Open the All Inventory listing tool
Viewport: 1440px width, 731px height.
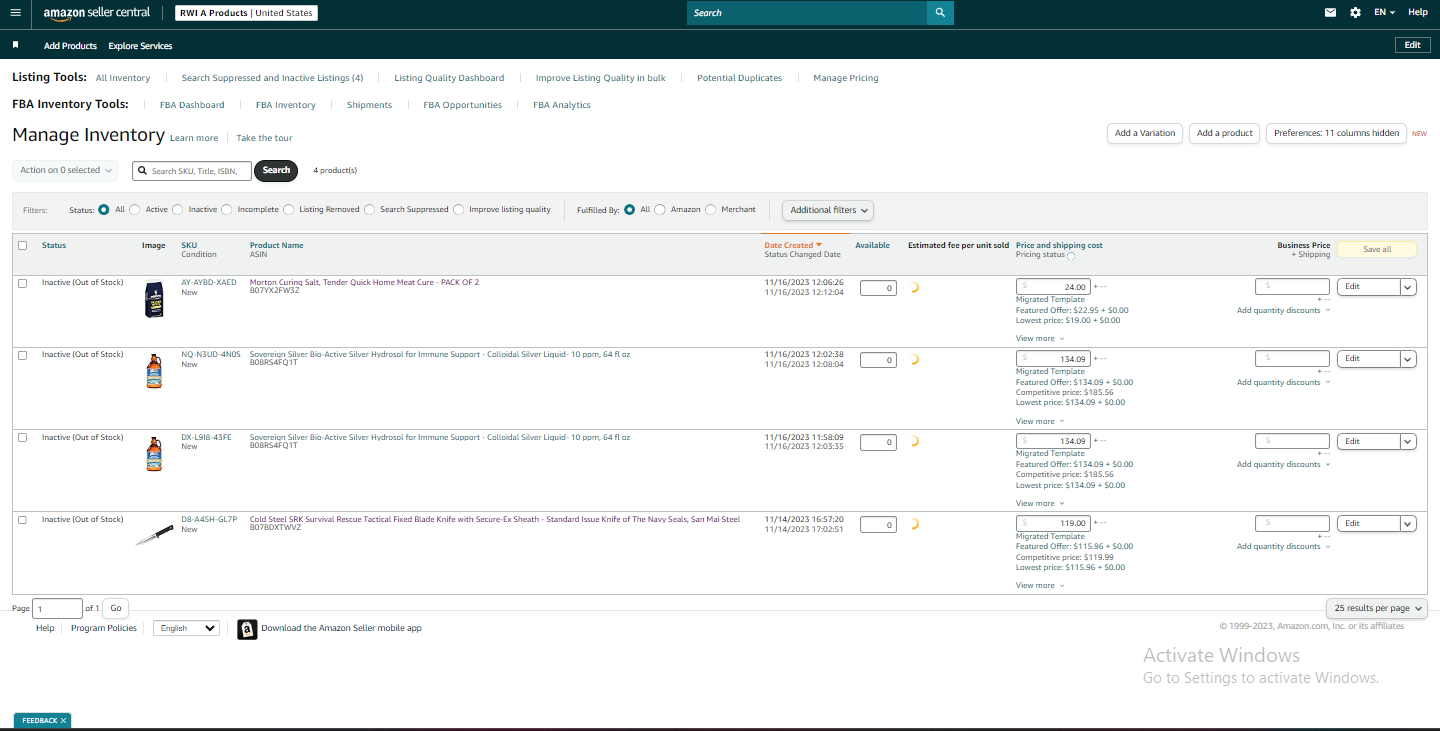tap(123, 78)
